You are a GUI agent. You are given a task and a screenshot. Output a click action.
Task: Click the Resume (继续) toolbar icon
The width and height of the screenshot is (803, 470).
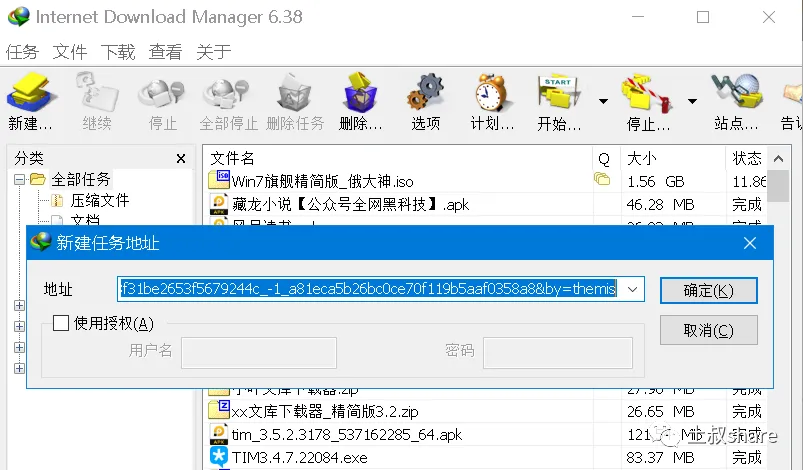pos(97,101)
